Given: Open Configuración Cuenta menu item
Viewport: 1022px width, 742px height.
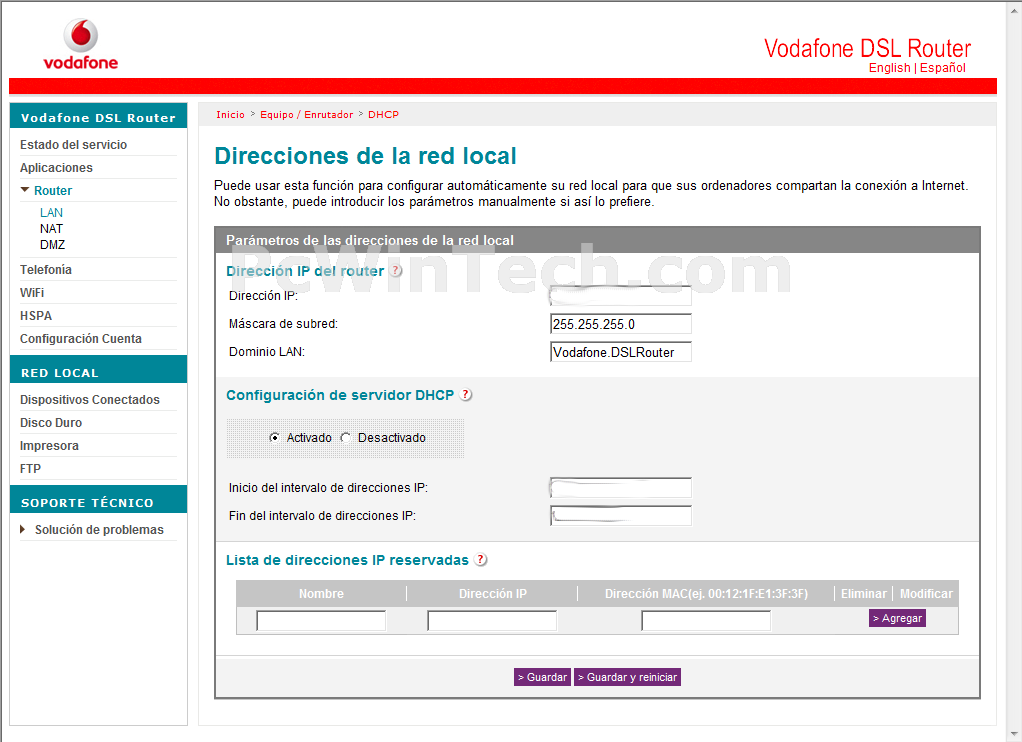Looking at the screenshot, I should pyautogui.click(x=81, y=338).
